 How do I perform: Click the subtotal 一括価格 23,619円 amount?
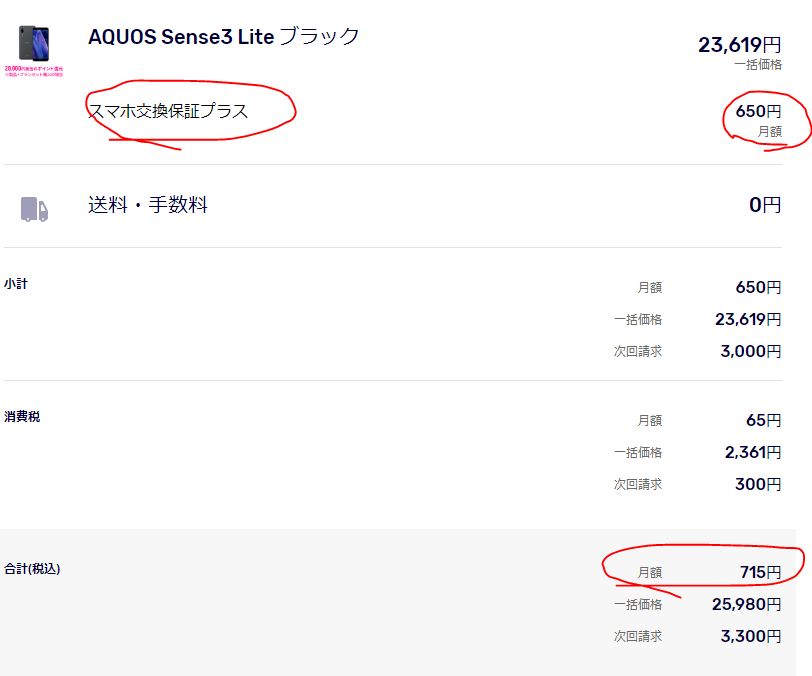[748, 319]
